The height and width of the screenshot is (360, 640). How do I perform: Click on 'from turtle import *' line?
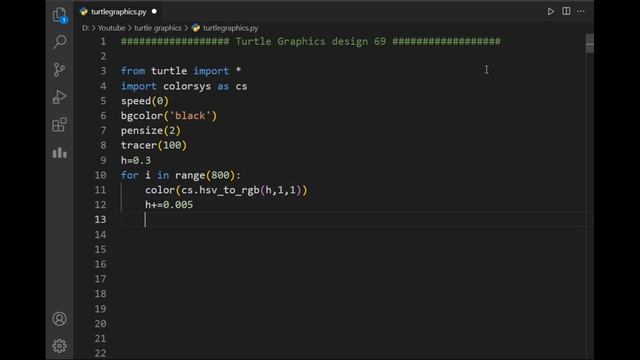coord(181,71)
